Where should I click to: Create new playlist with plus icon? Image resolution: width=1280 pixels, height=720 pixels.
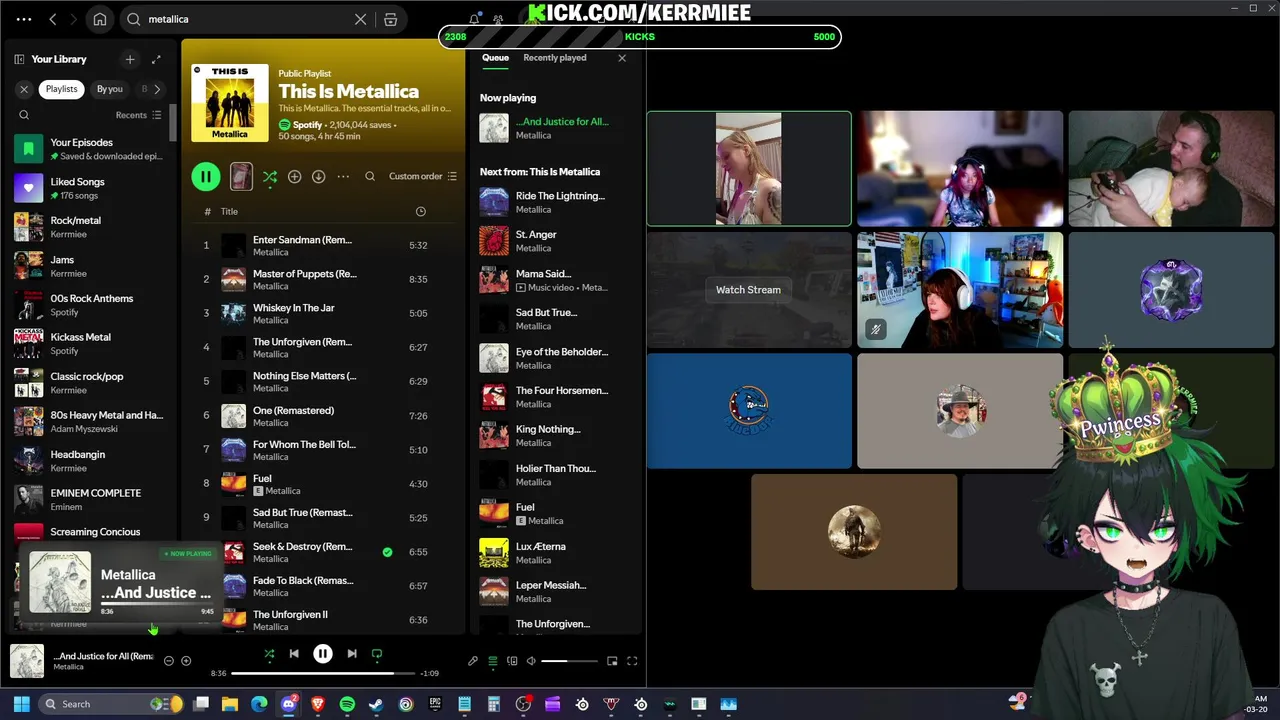tap(130, 59)
